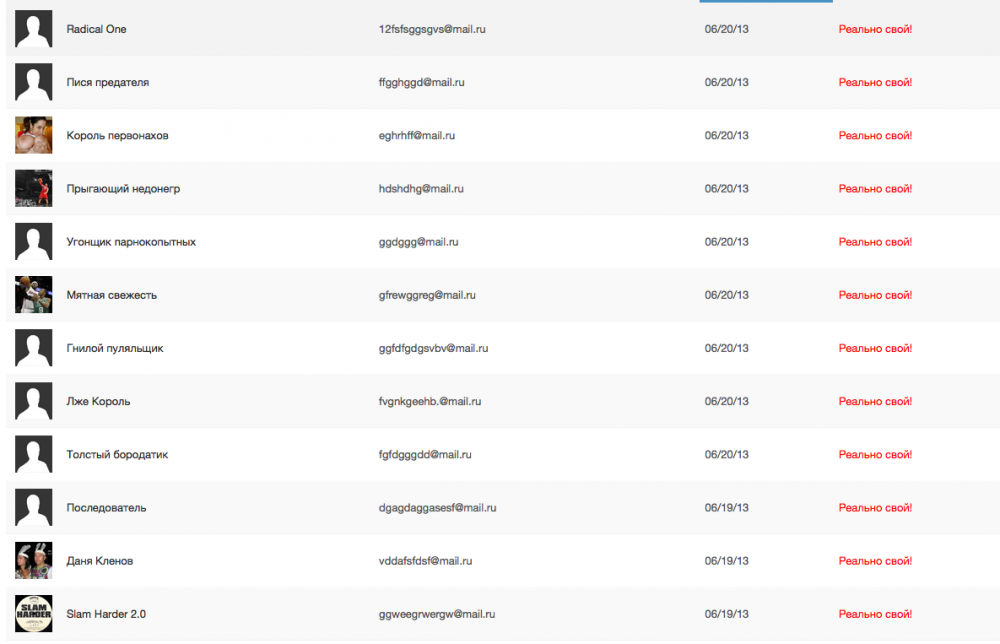Select the 06/19/13 date in Даня Кленов row
1000x644 pixels.
tap(726, 561)
